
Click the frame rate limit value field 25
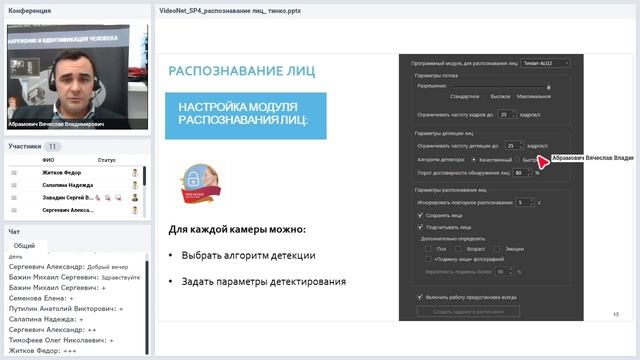(504, 115)
